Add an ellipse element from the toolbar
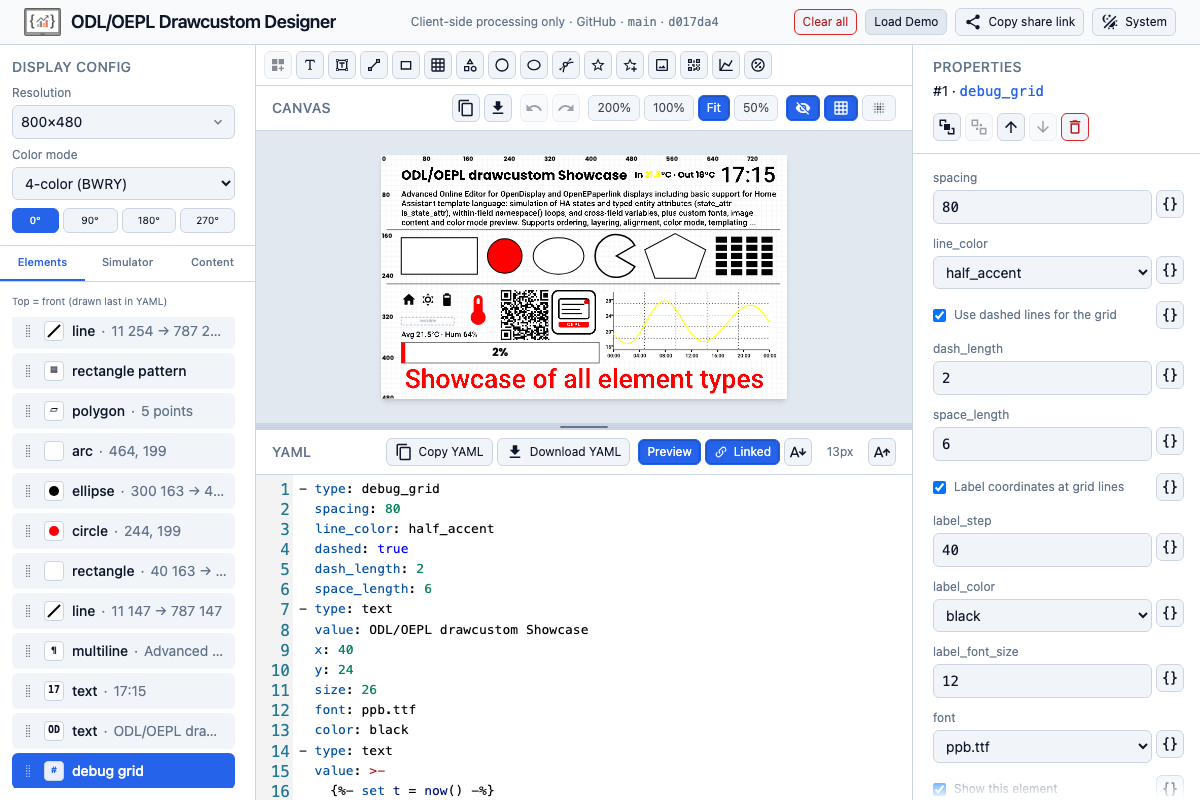This screenshot has width=1200, height=800. coord(534,65)
